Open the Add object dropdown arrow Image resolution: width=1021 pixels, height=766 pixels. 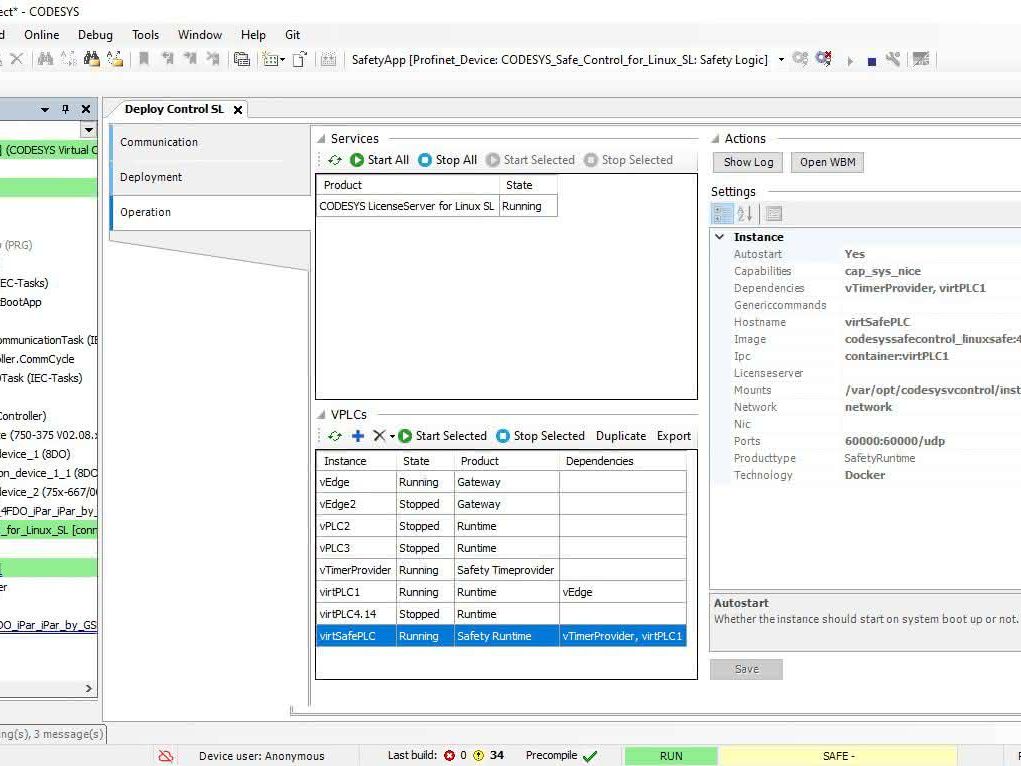click(x=283, y=60)
